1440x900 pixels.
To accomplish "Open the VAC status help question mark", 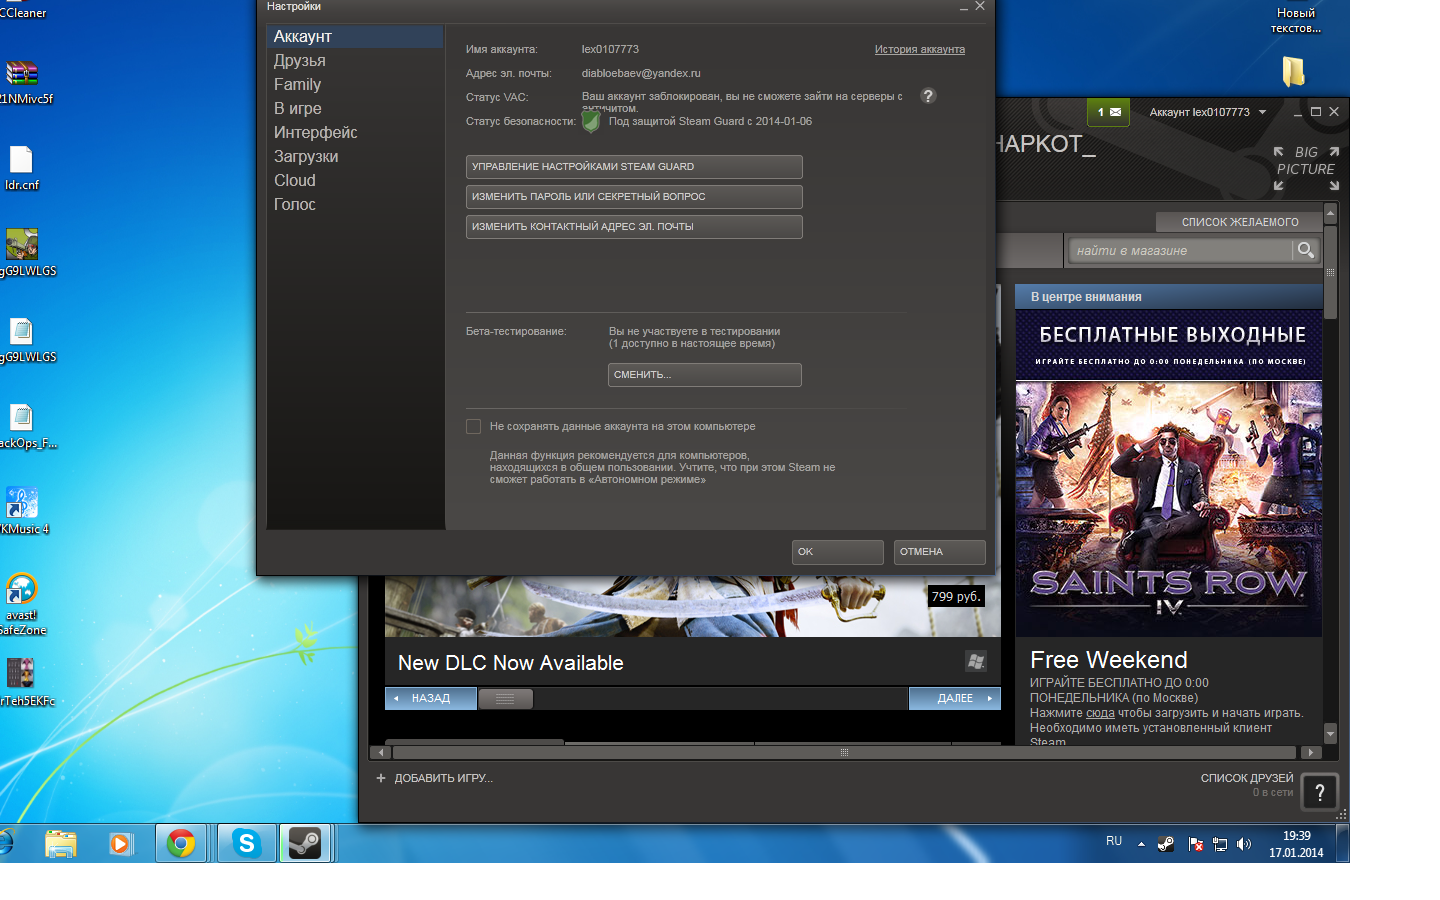I will (928, 96).
